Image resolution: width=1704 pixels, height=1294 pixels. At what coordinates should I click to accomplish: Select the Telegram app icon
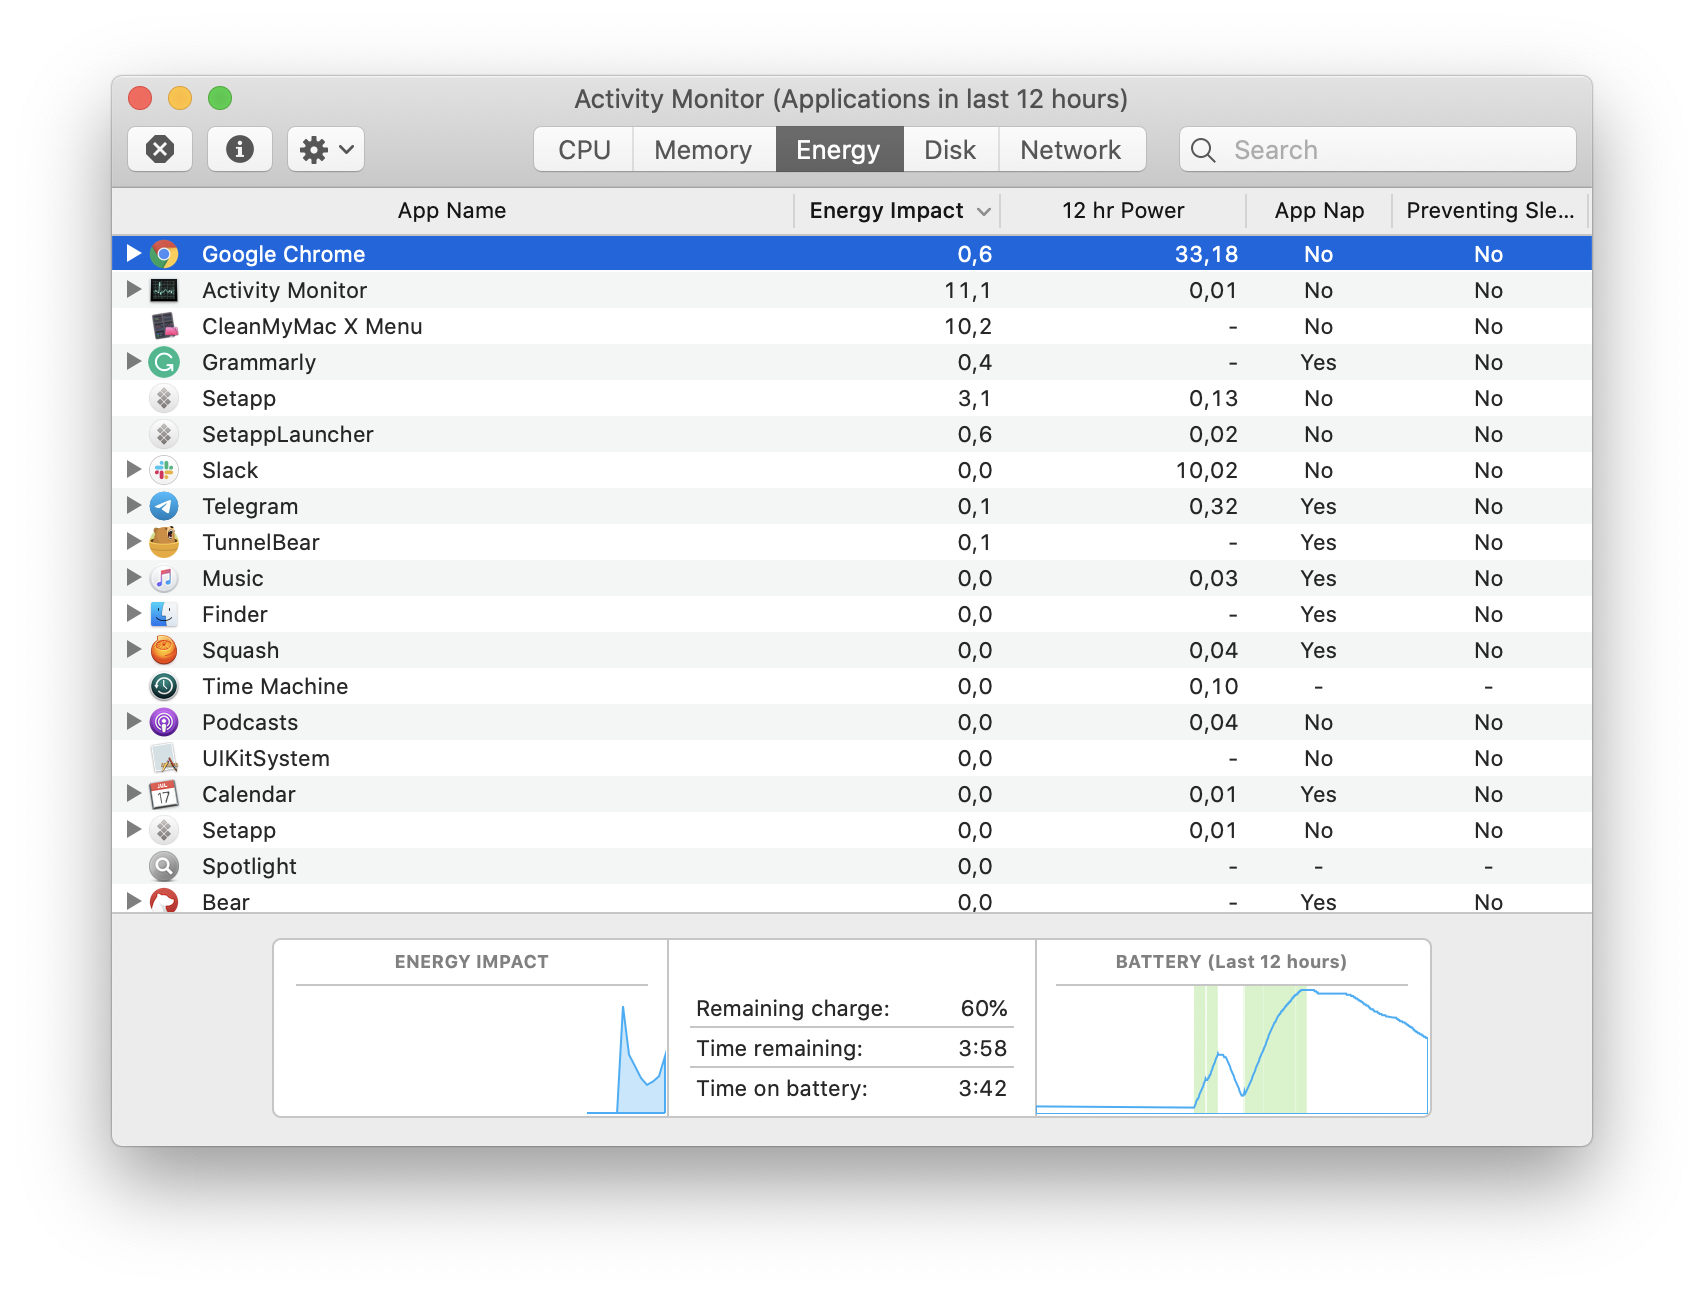click(x=163, y=505)
